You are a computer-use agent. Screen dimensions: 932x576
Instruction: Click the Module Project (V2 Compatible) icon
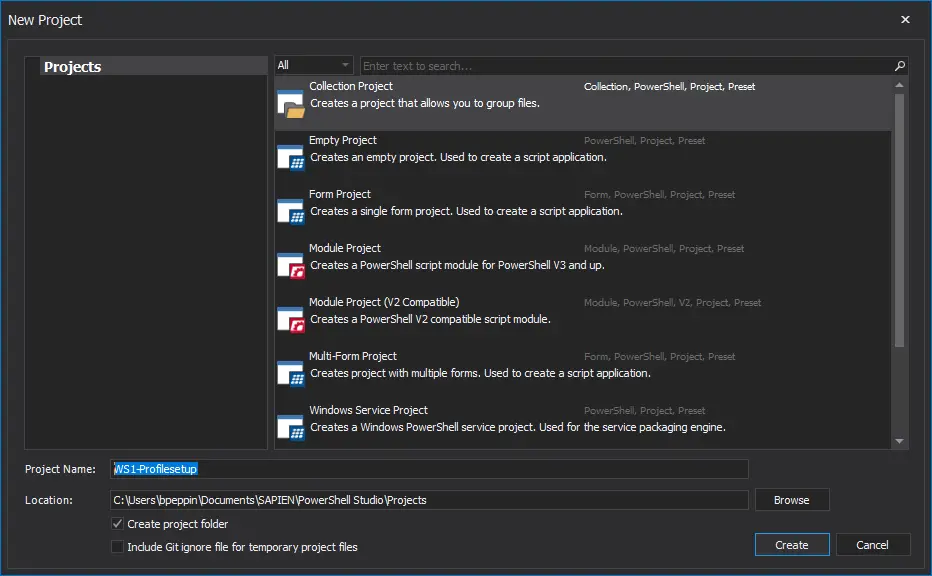(x=291, y=320)
